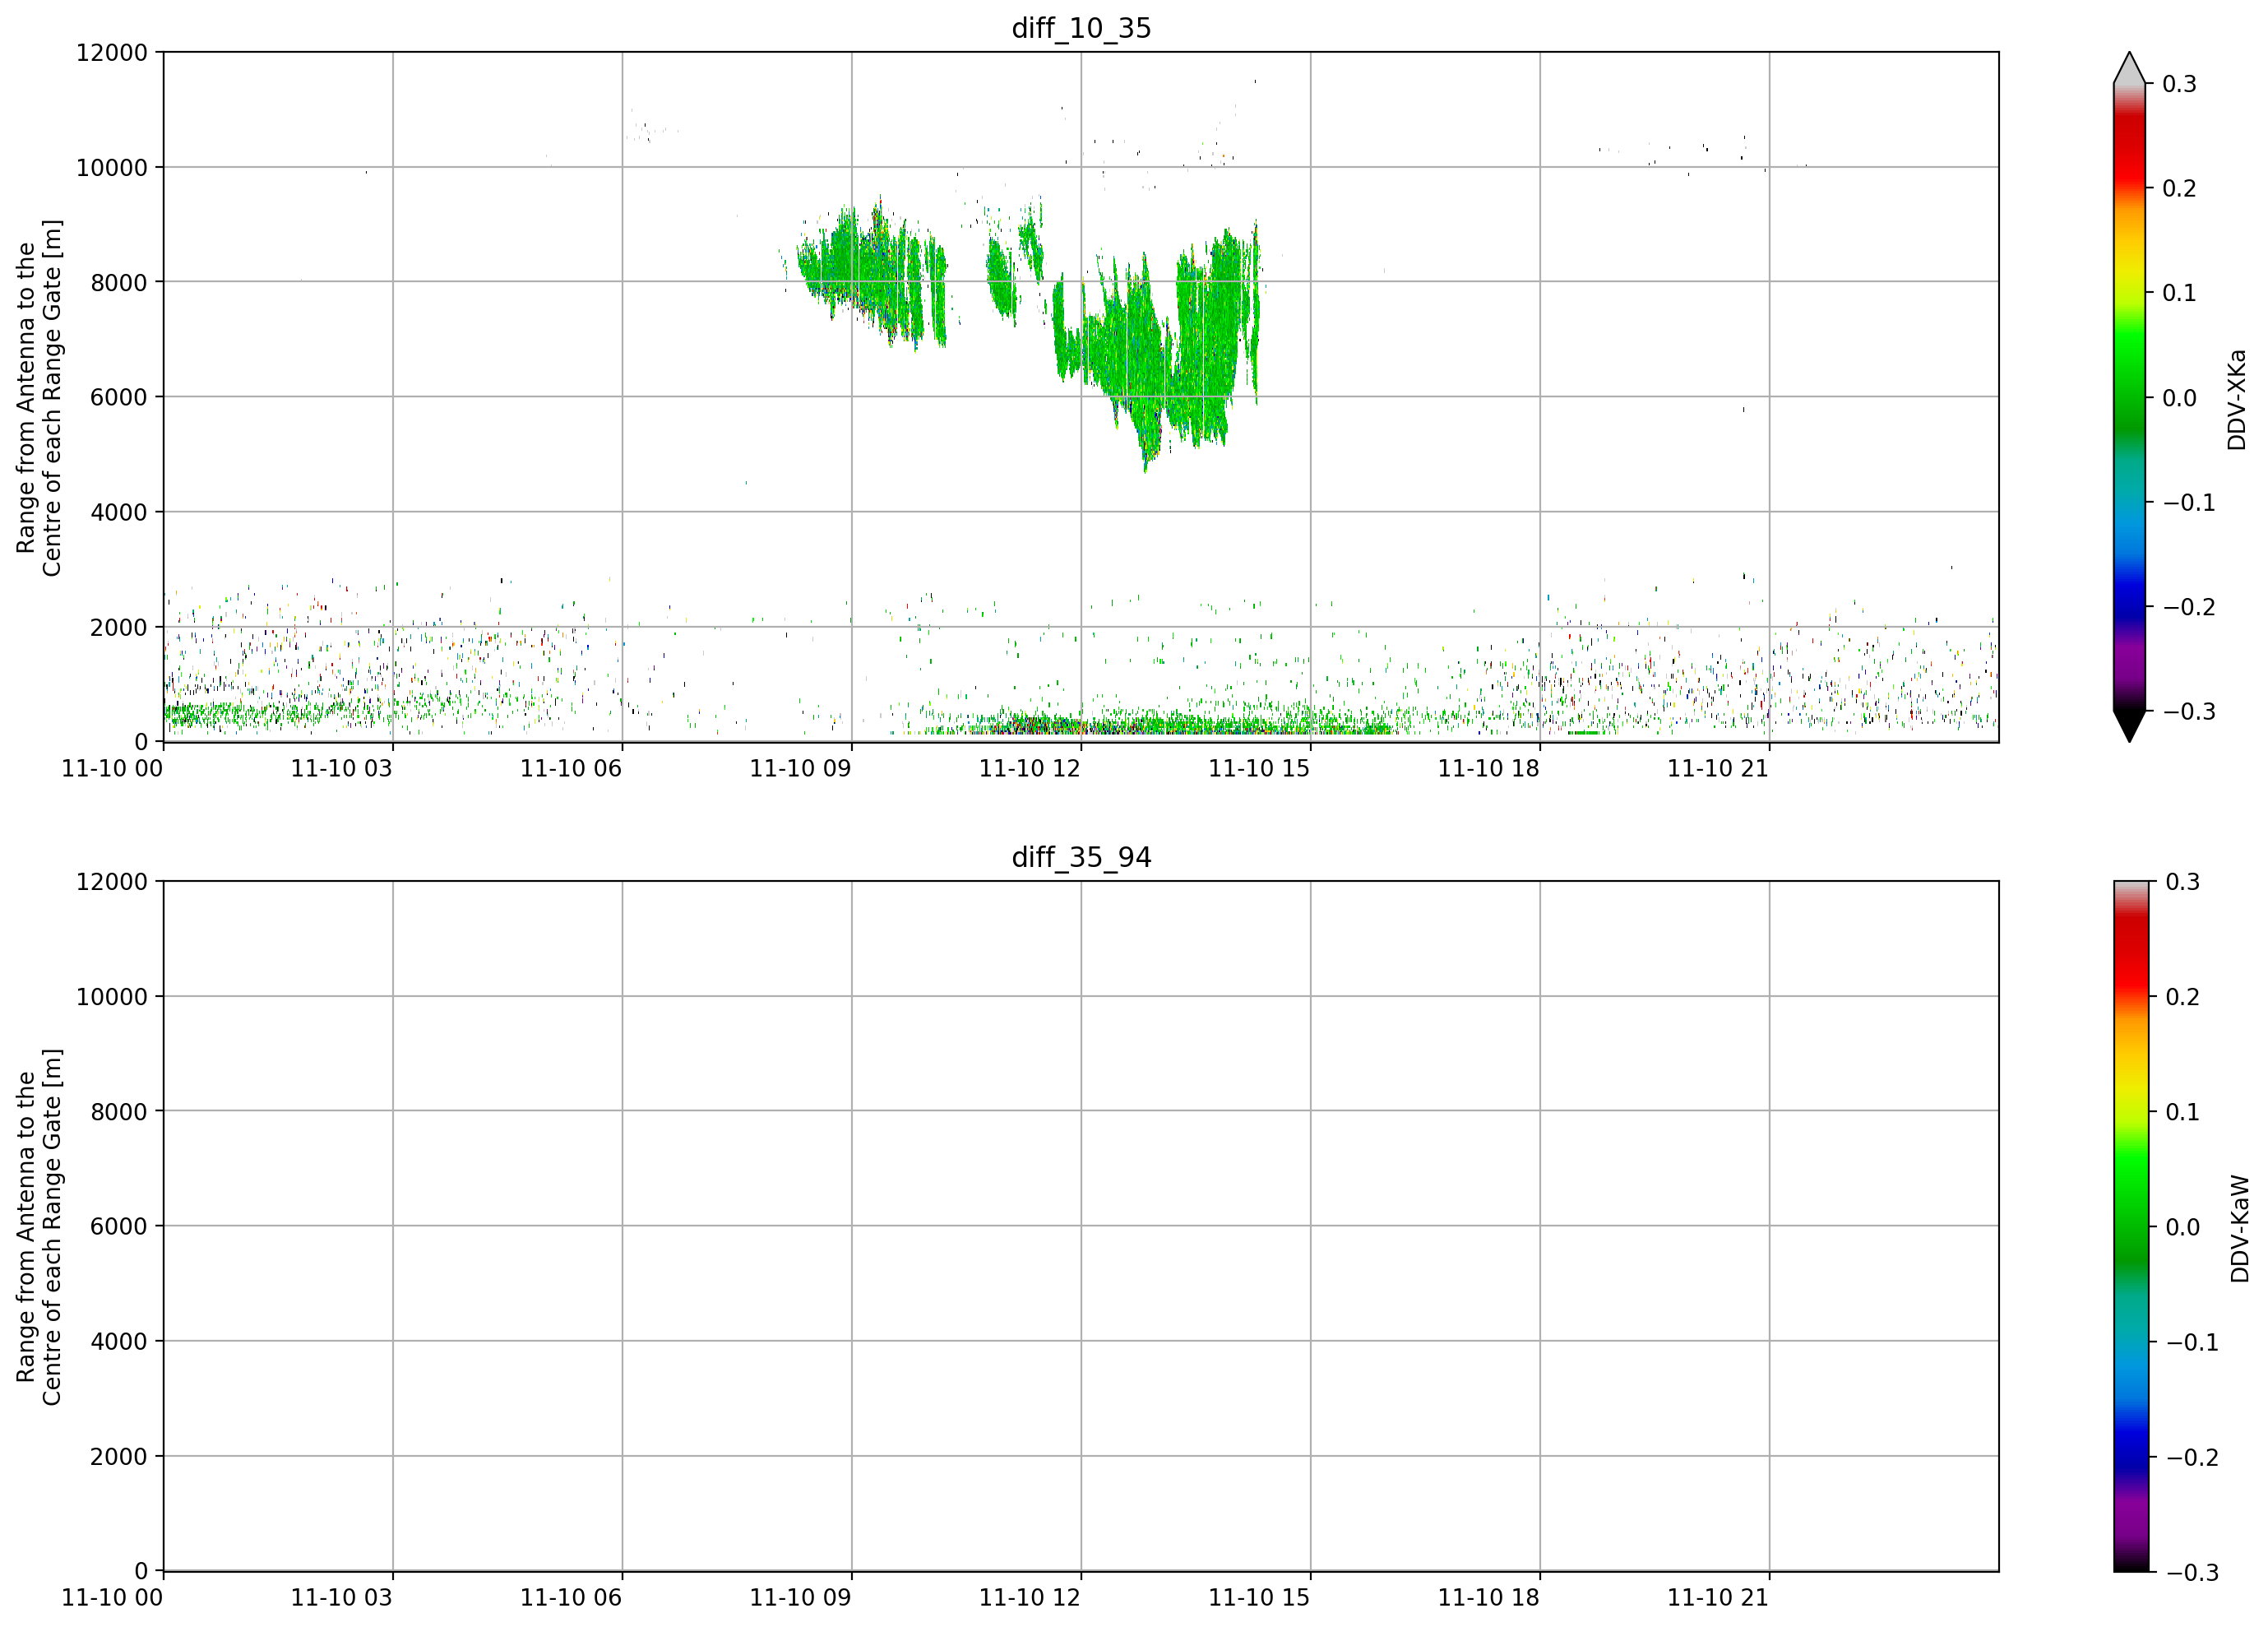
Task: Click the 2000 y-tick of diff_10_35 plot
Action: pyautogui.click(x=119, y=627)
